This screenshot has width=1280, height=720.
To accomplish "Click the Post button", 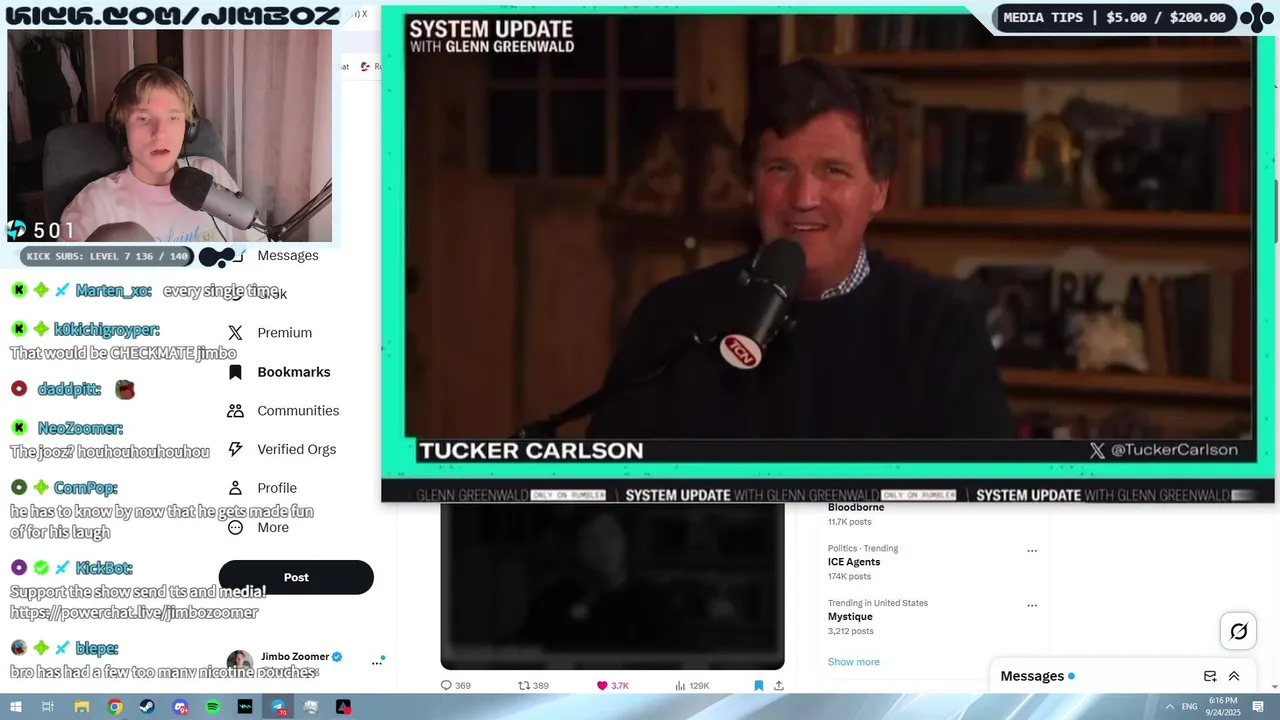I will (x=296, y=577).
